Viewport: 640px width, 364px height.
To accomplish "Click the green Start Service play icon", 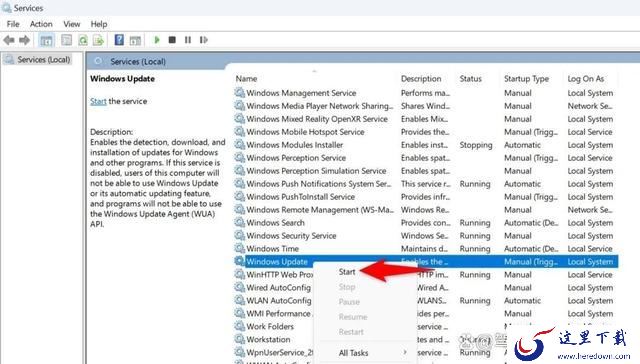I will [156, 40].
